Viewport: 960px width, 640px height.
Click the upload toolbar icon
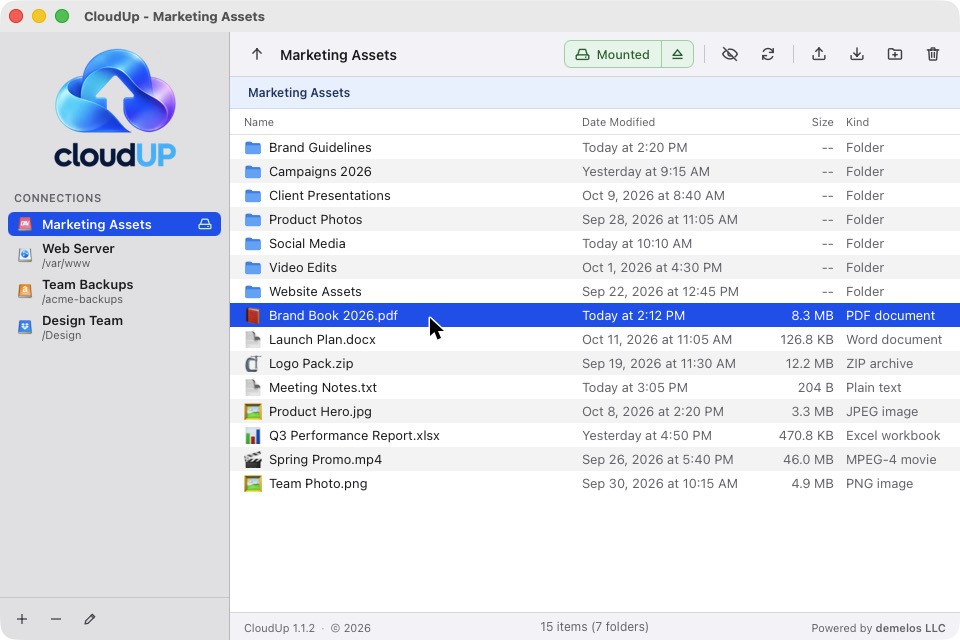point(819,55)
